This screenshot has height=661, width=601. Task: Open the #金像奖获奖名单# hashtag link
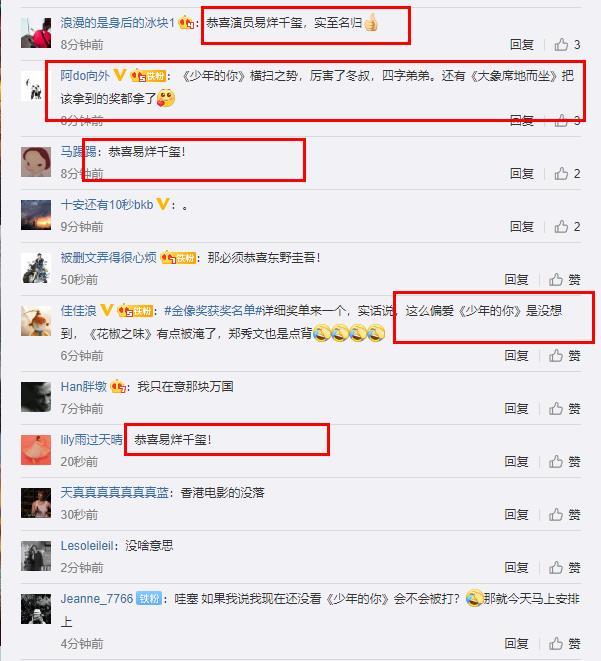pos(209,311)
